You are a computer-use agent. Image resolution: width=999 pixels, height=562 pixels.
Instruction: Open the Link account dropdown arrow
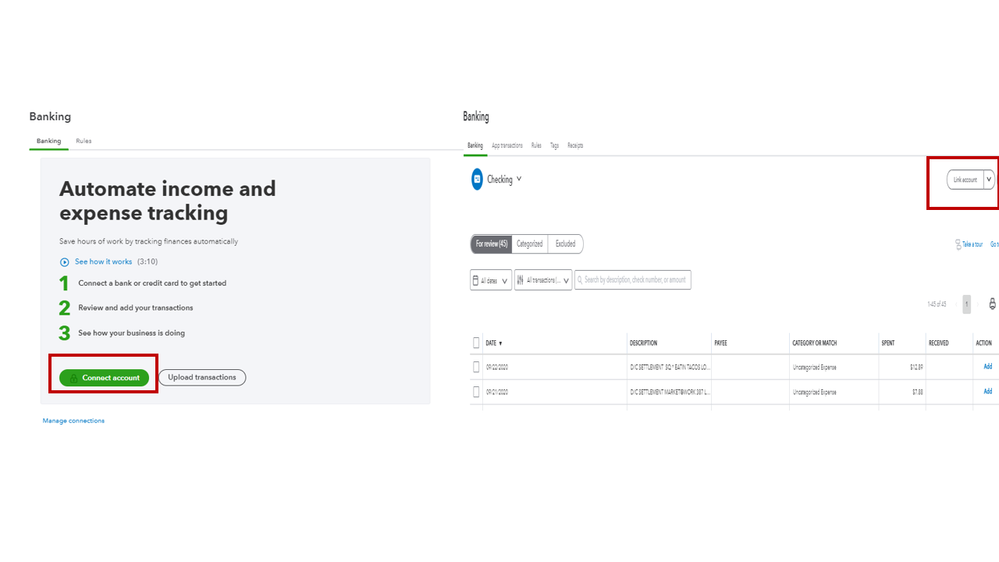(x=989, y=180)
